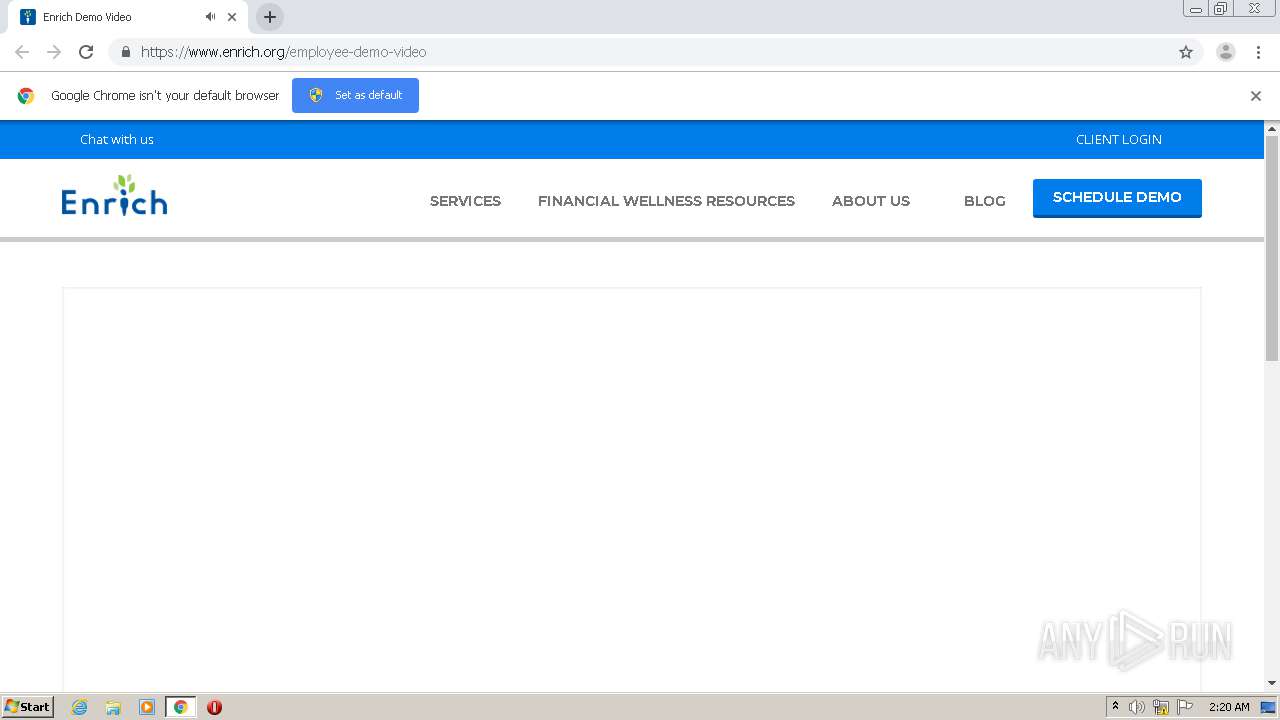Open FINANCIAL WELLNESS RESOURCES menu
Screen dimensions: 1280x720
click(666, 201)
